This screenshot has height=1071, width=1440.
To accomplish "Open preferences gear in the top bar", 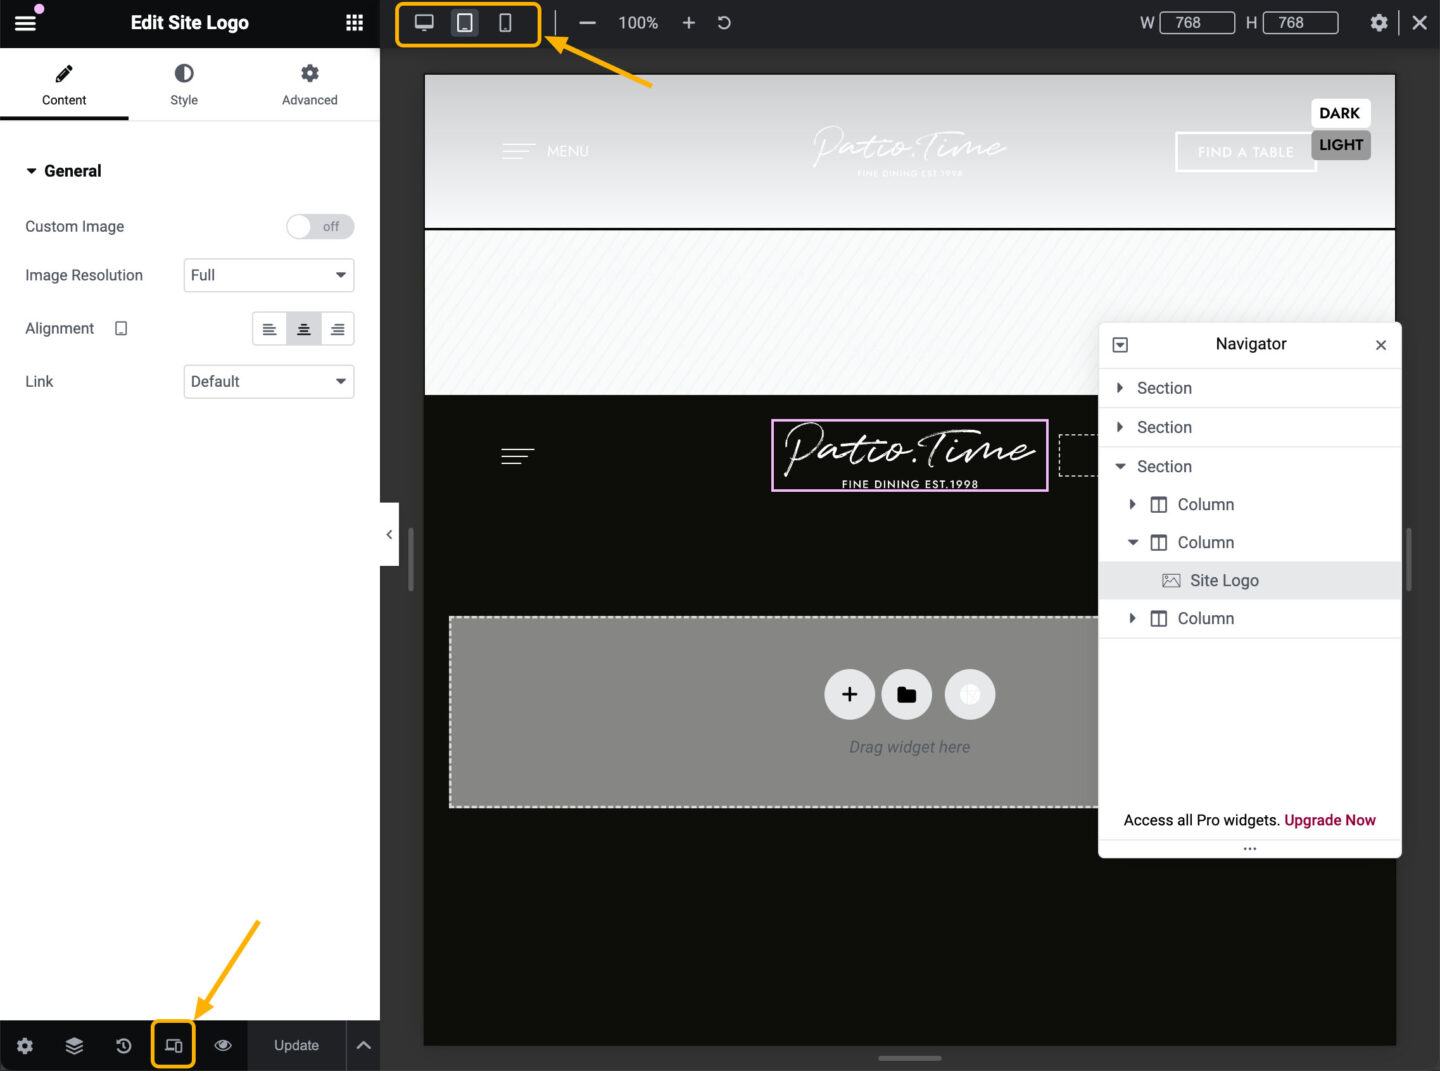I will (1379, 22).
